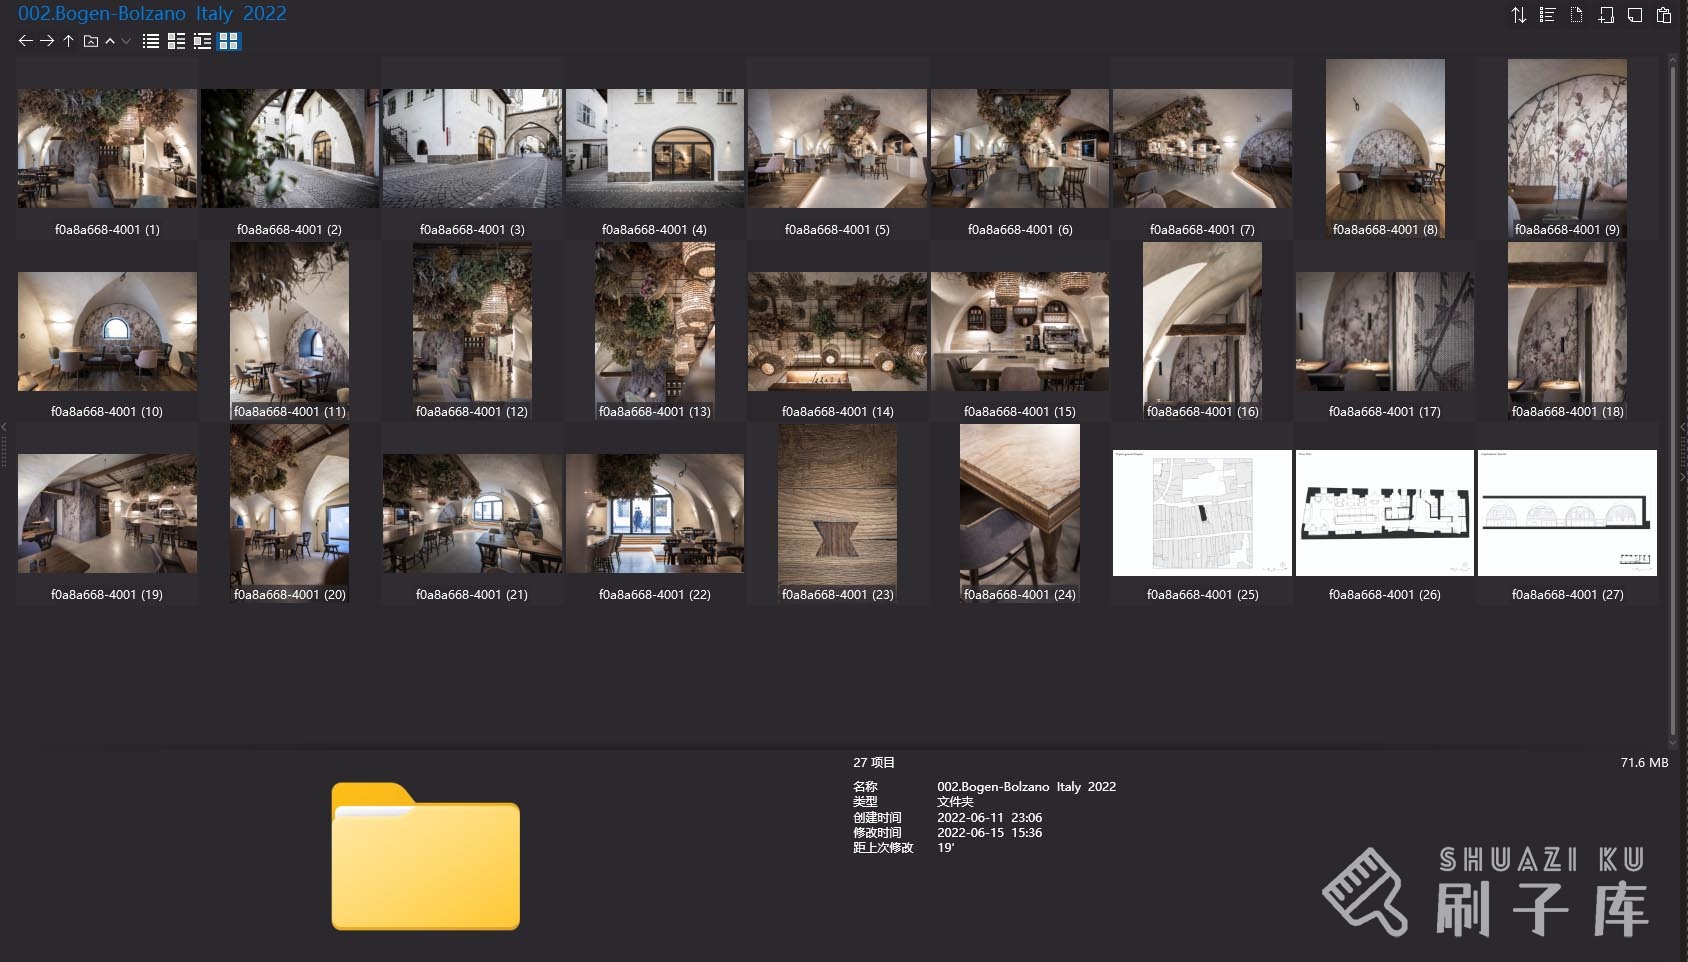Viewport: 1688px width, 962px height.
Task: Go up one folder level
Action: tap(68, 41)
